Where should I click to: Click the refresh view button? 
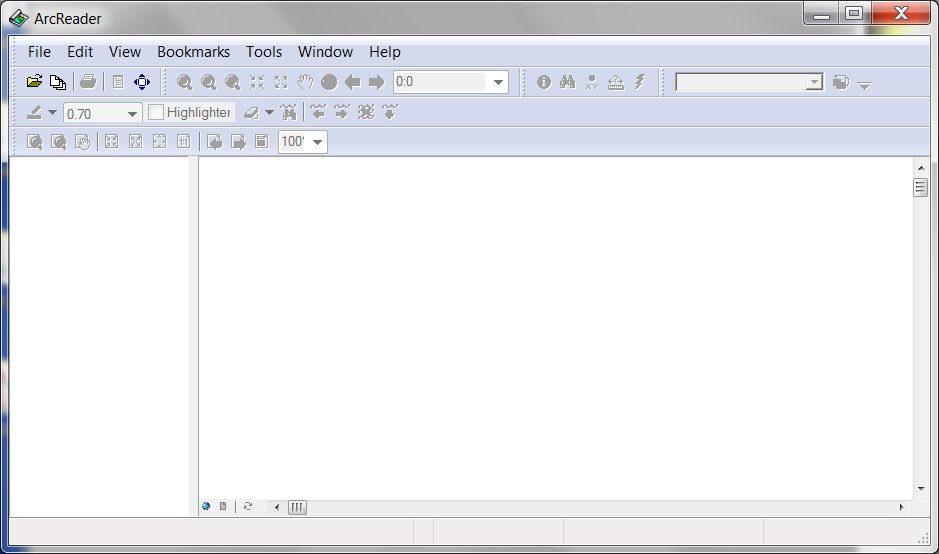click(x=248, y=507)
